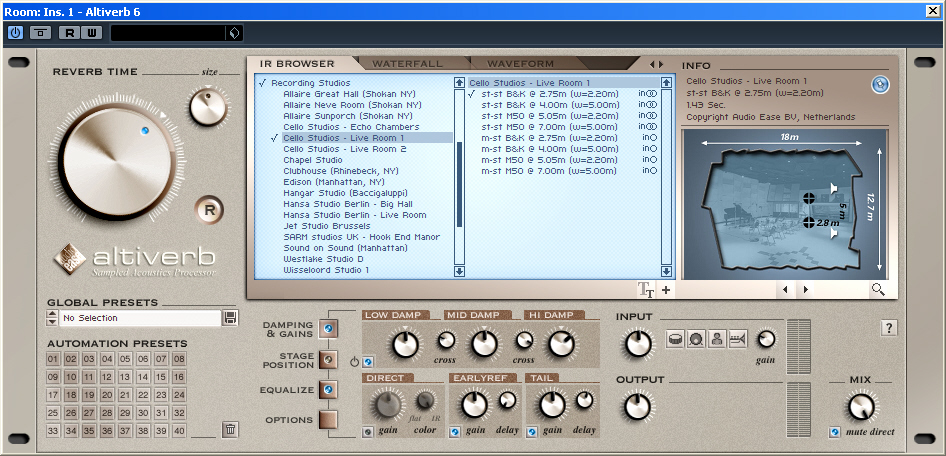Click the Input level knob
The image size is (946, 456).
point(638,345)
